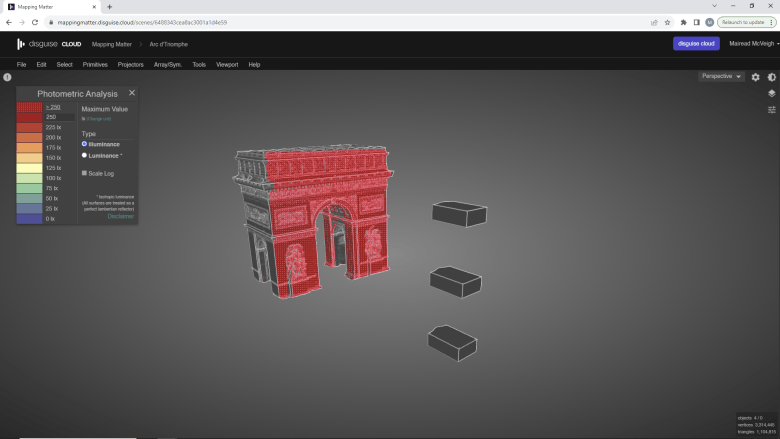
Task: Click the exclamation info icon
Action: coord(7,77)
